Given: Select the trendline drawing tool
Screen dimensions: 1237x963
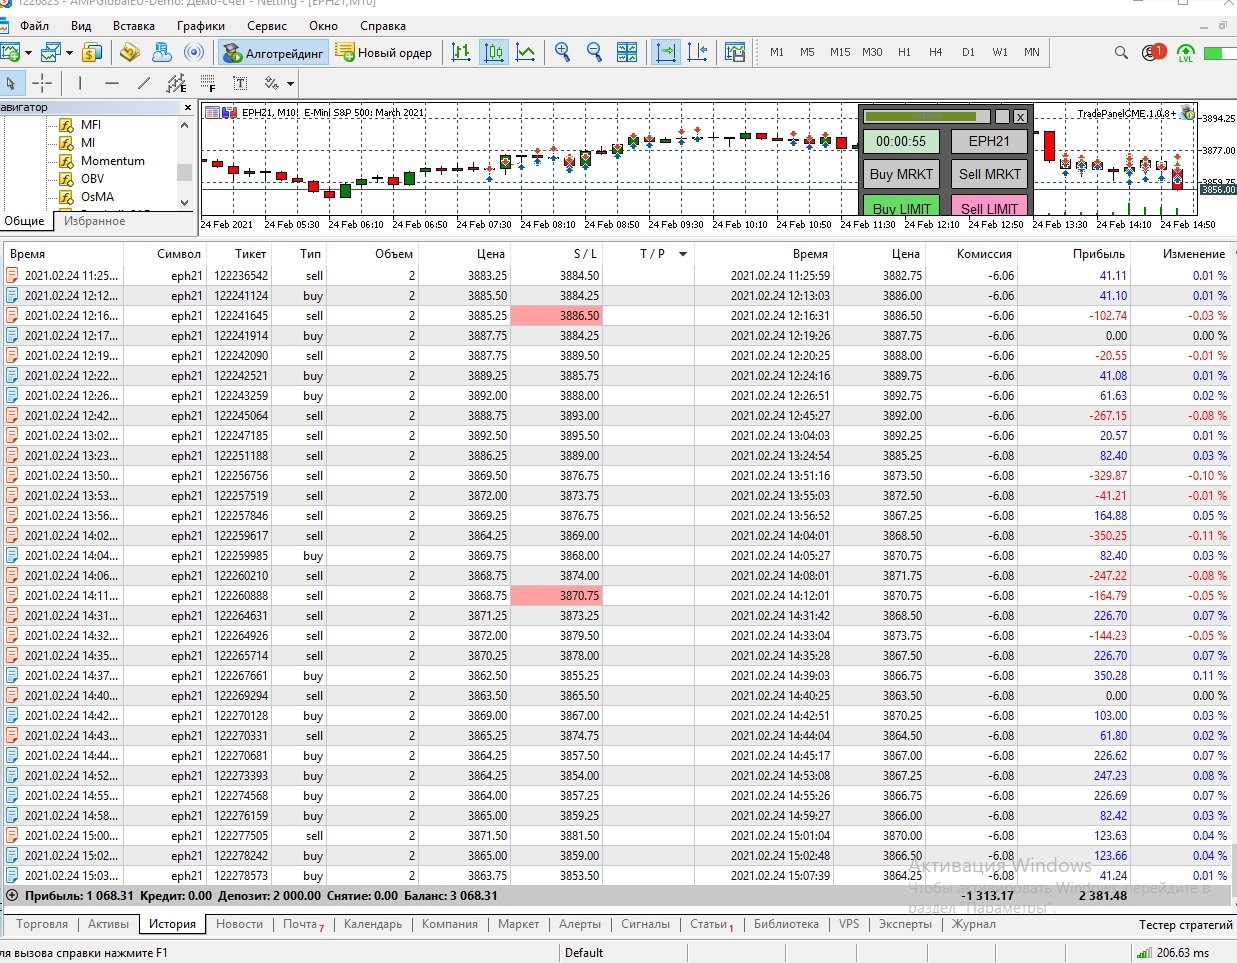Looking at the screenshot, I should coord(144,83).
